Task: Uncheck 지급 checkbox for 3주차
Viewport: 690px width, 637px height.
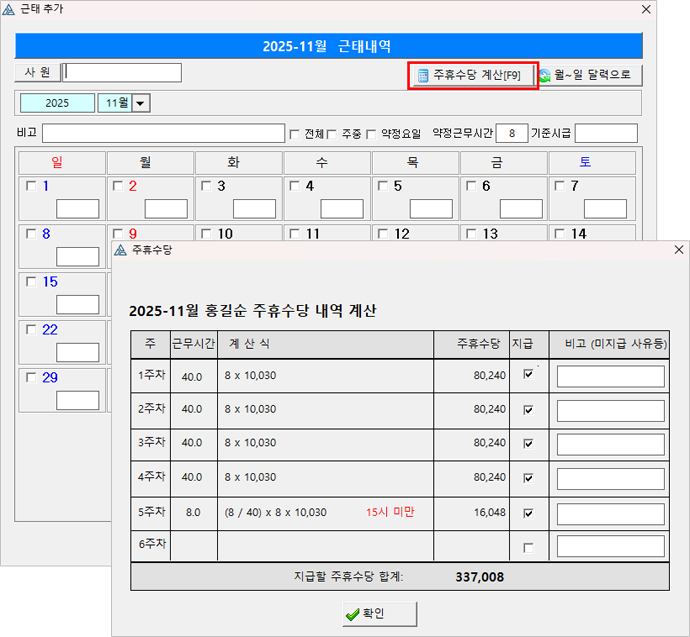Action: [x=528, y=443]
